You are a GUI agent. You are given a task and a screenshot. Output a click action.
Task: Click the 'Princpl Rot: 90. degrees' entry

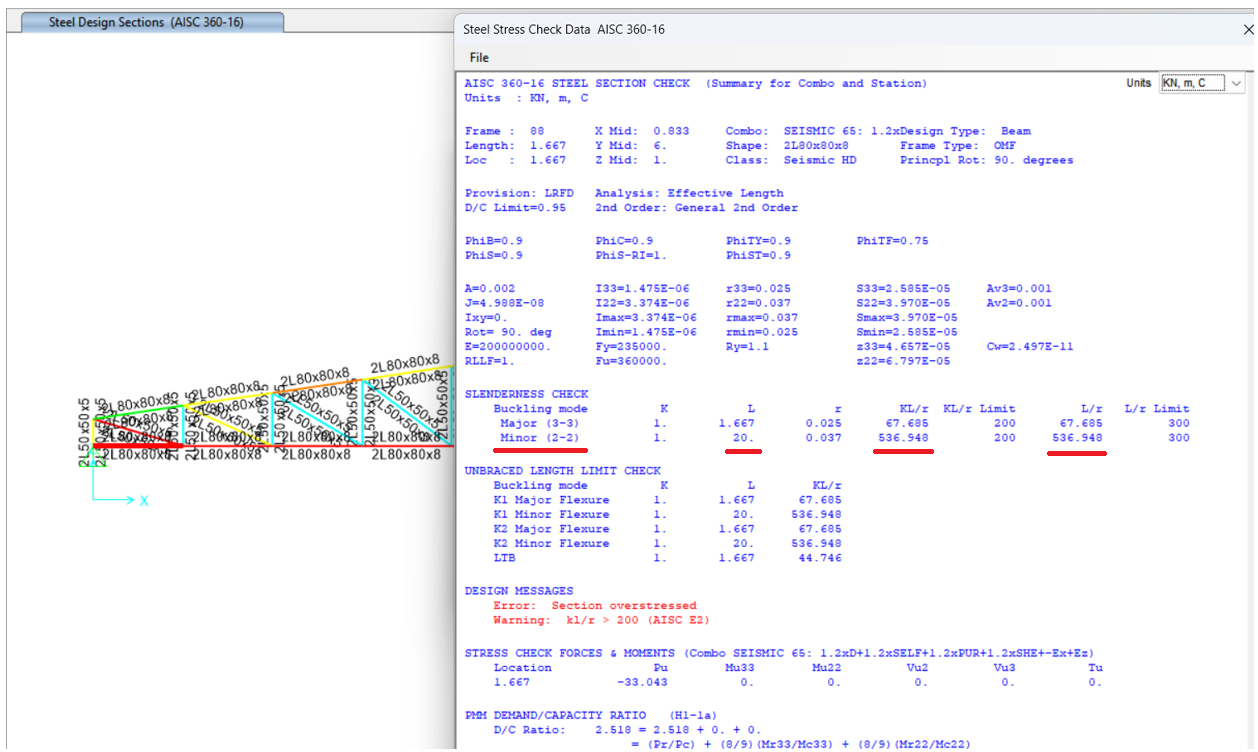[987, 160]
